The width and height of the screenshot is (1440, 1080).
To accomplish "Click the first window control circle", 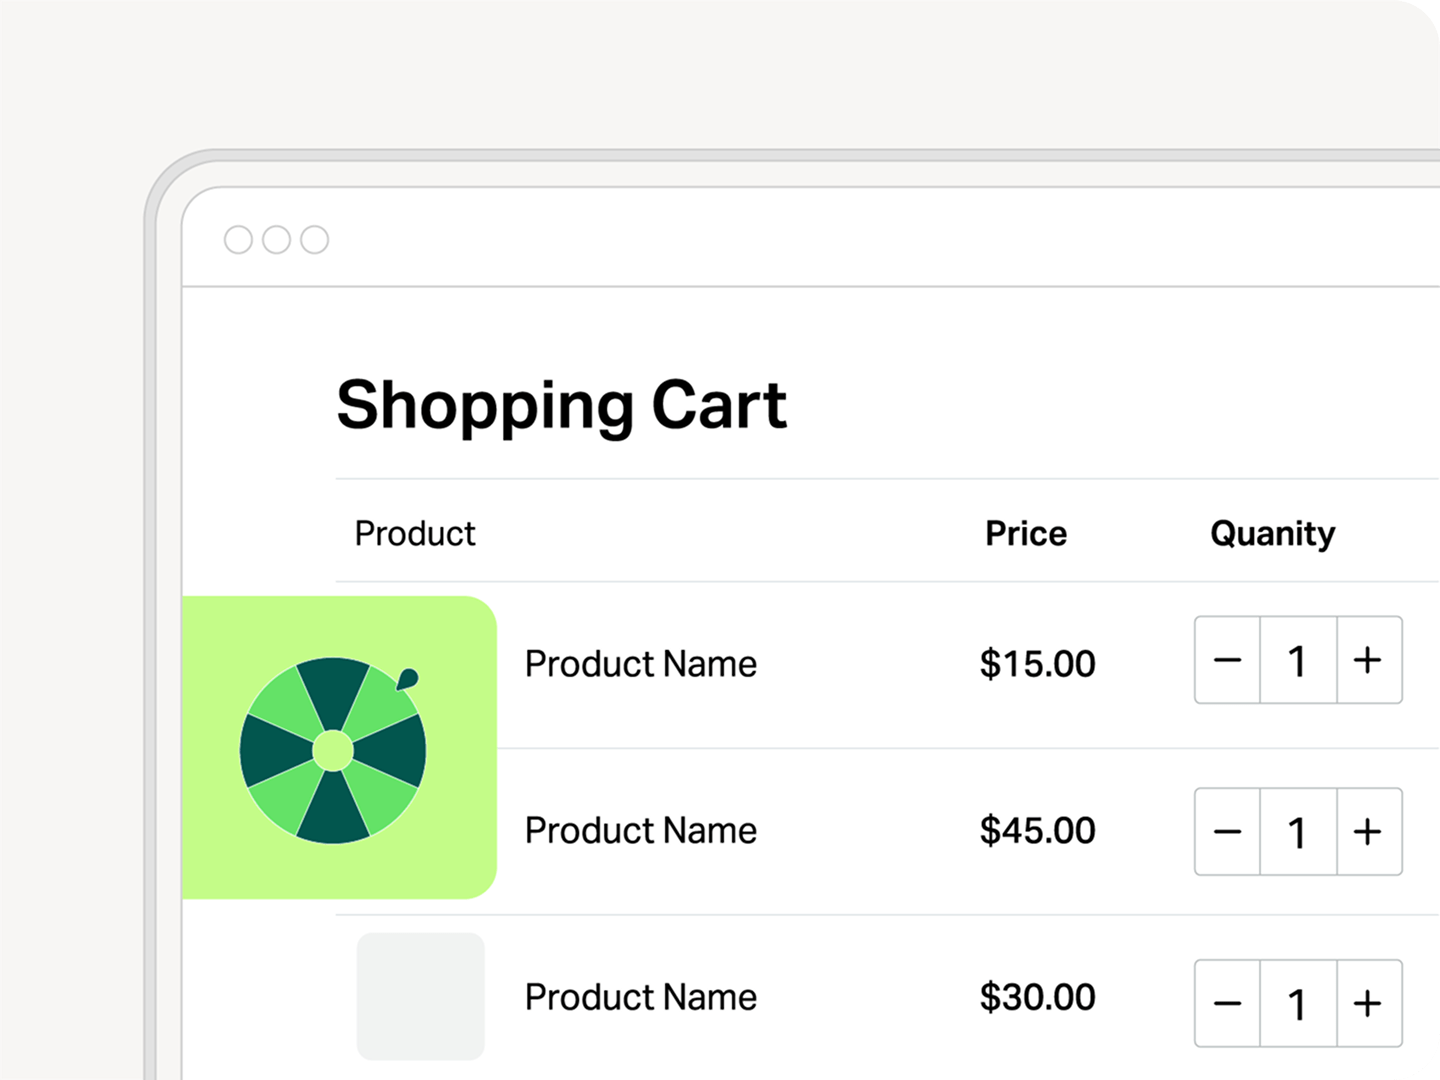I will point(238,240).
